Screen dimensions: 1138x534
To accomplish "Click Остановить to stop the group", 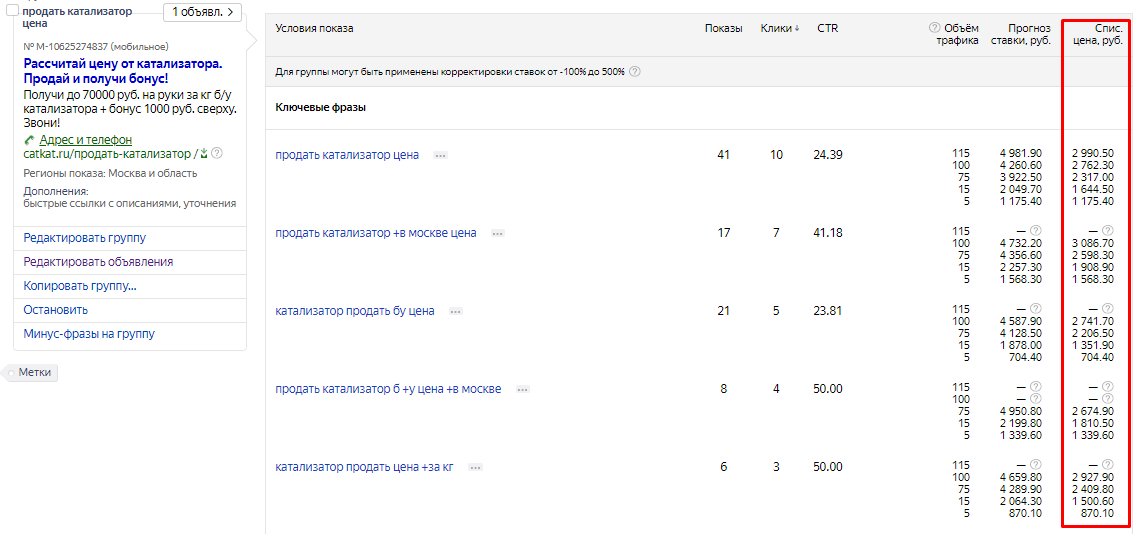I will tap(56, 310).
